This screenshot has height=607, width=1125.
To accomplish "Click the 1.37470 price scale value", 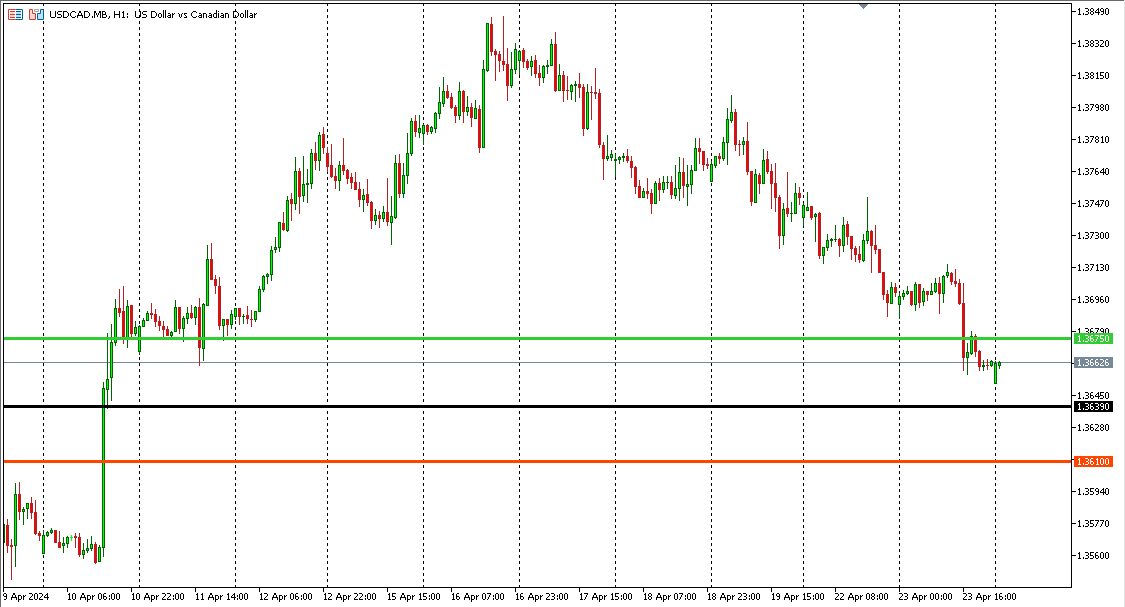I will click(x=1093, y=204).
